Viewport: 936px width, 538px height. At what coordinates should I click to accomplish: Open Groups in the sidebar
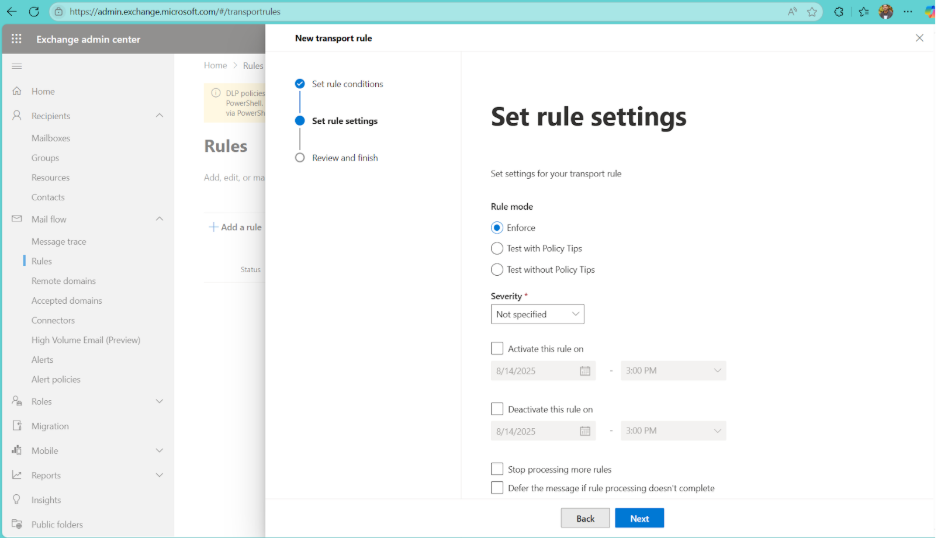coord(45,158)
